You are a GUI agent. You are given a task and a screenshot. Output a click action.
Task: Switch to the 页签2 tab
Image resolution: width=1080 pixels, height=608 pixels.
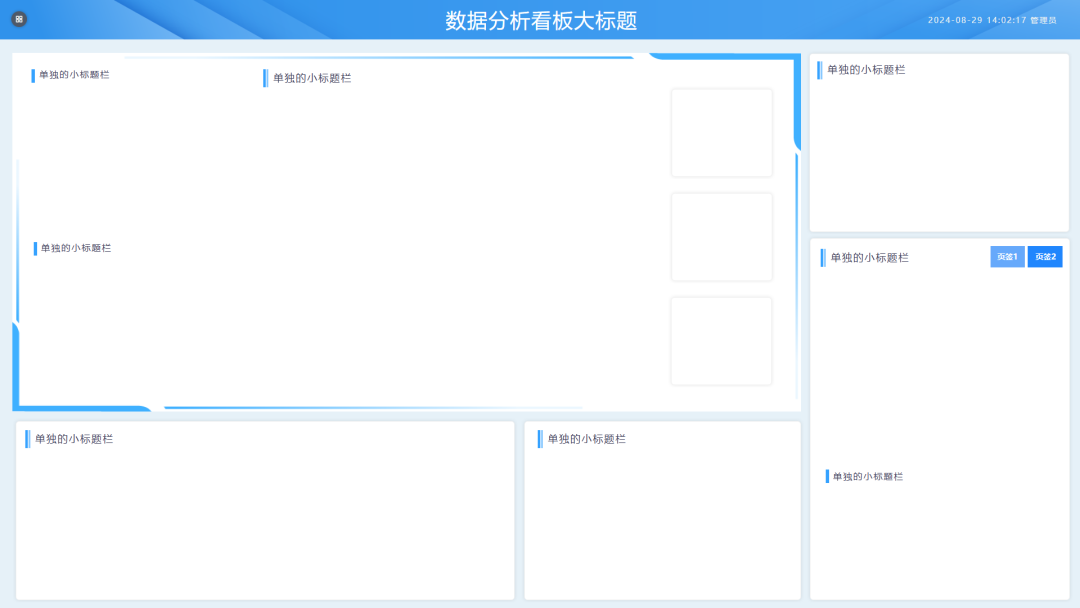click(1045, 257)
